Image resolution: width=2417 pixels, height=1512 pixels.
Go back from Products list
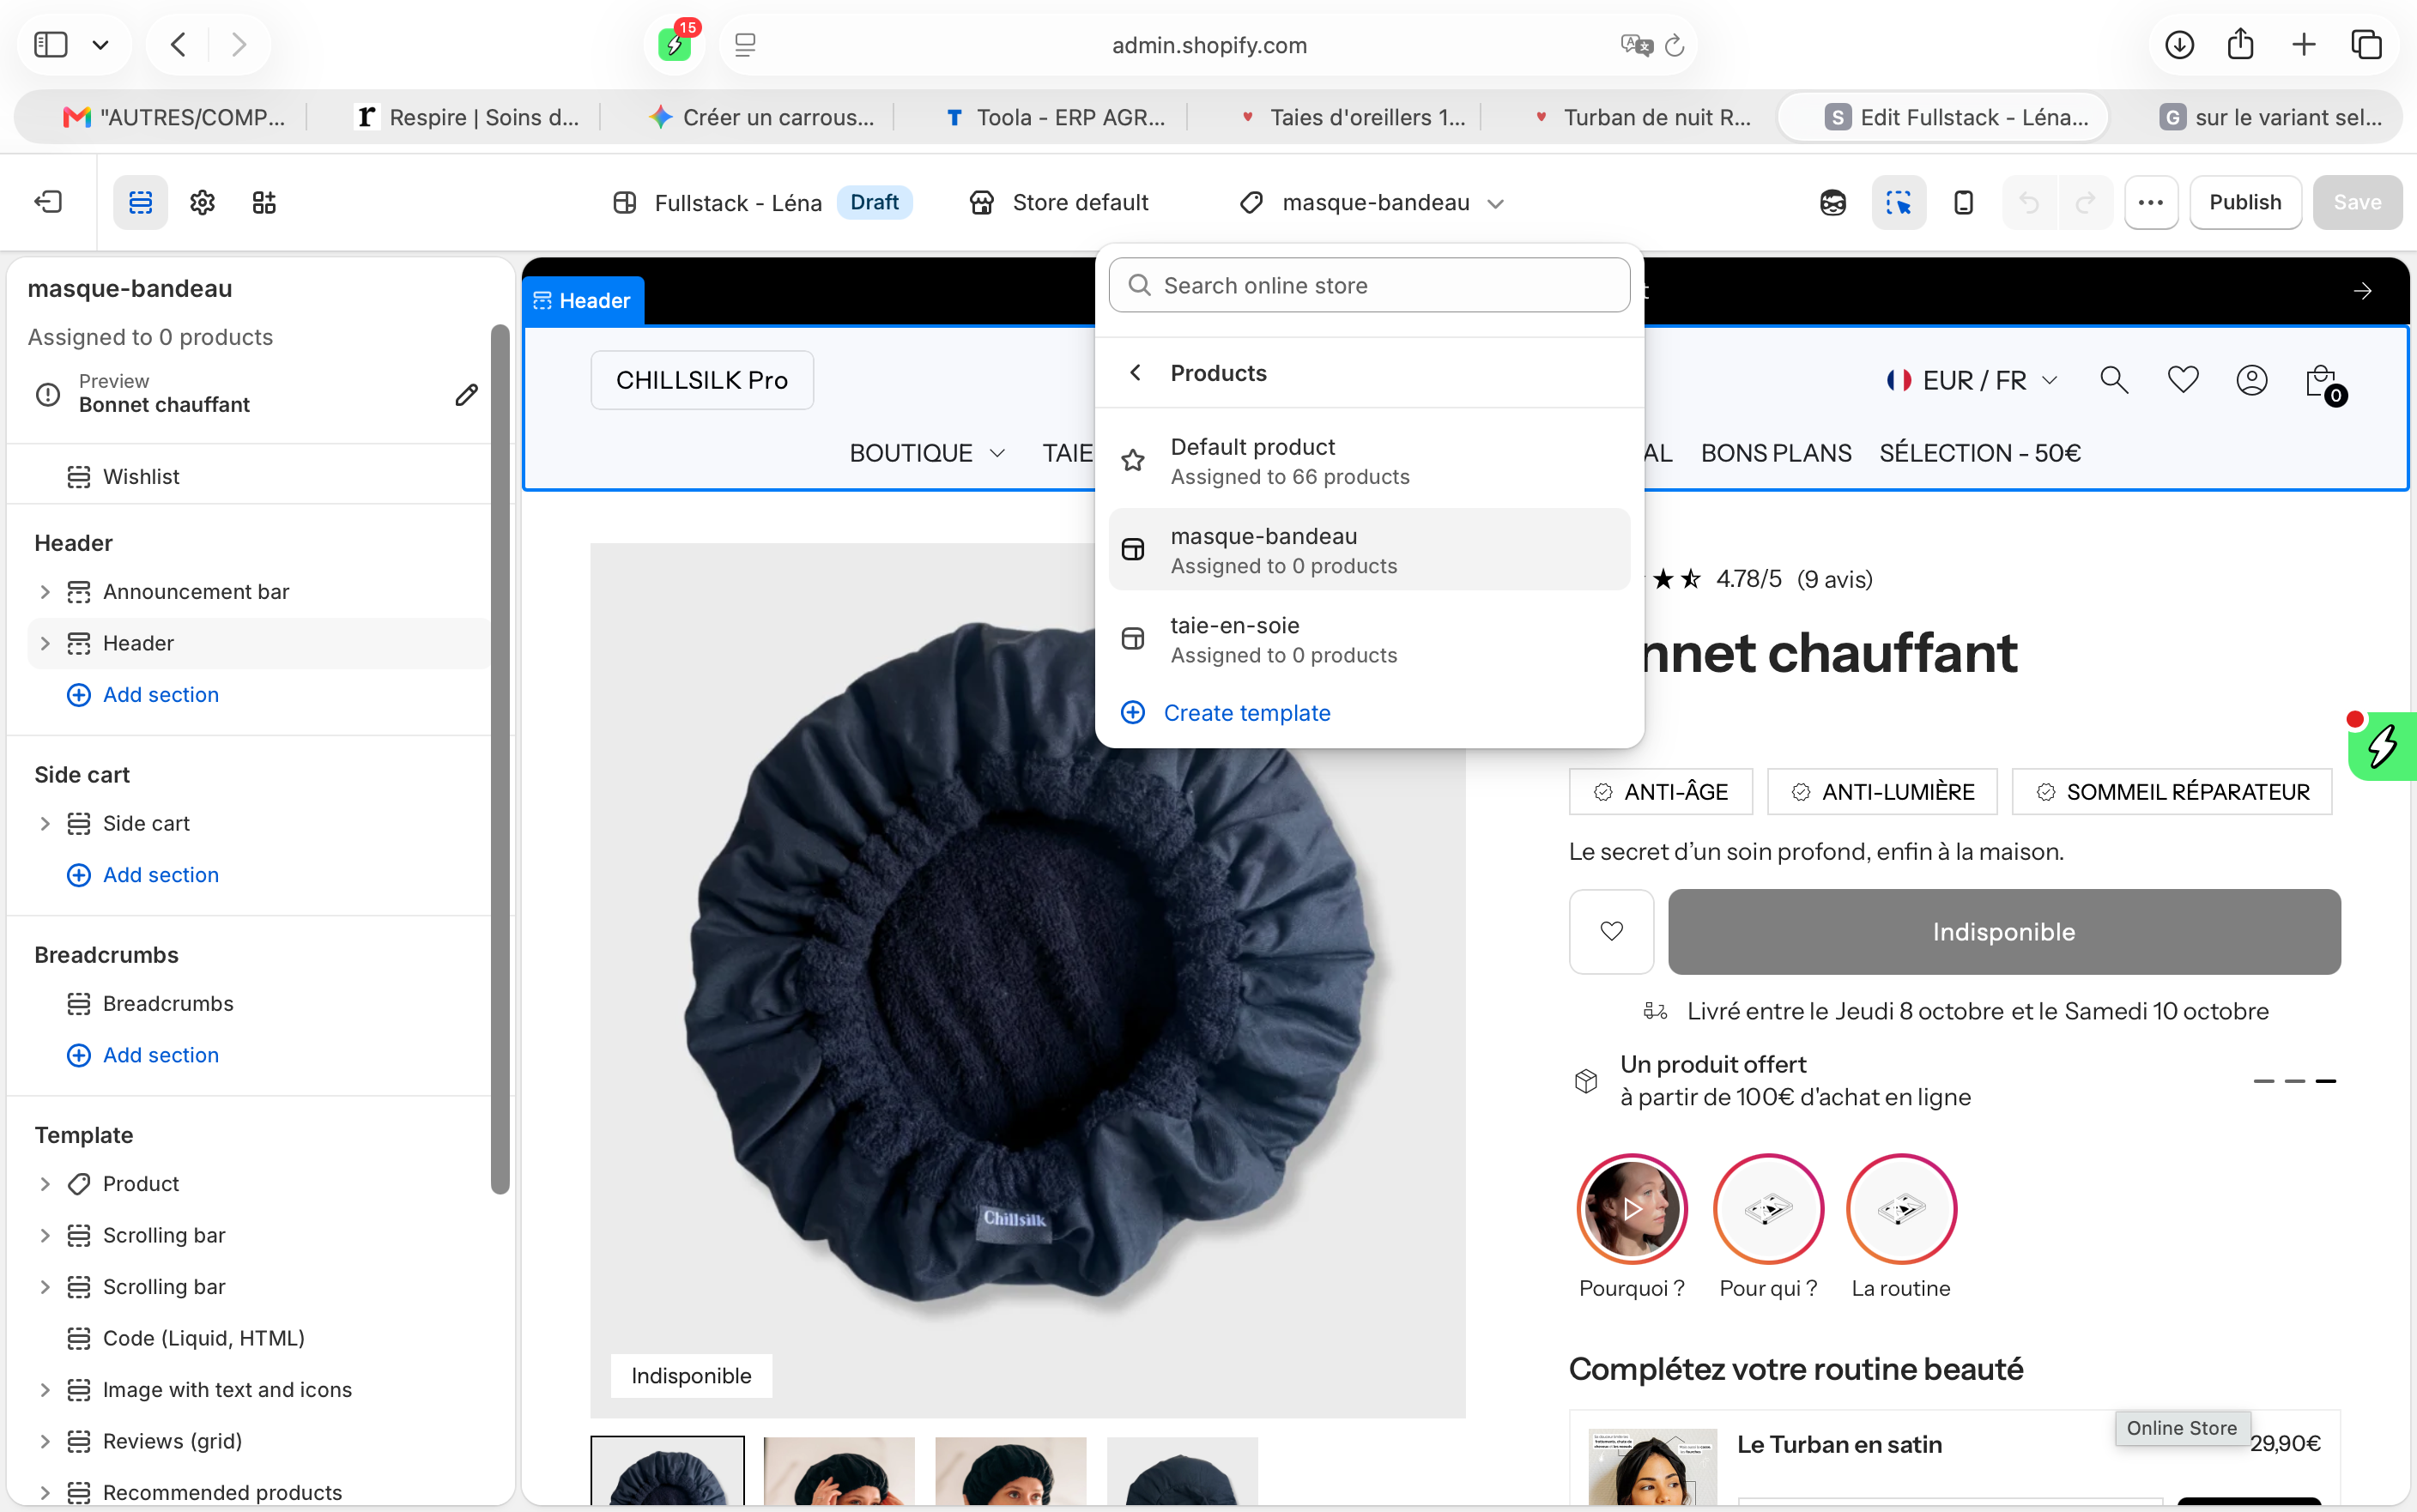(1135, 372)
